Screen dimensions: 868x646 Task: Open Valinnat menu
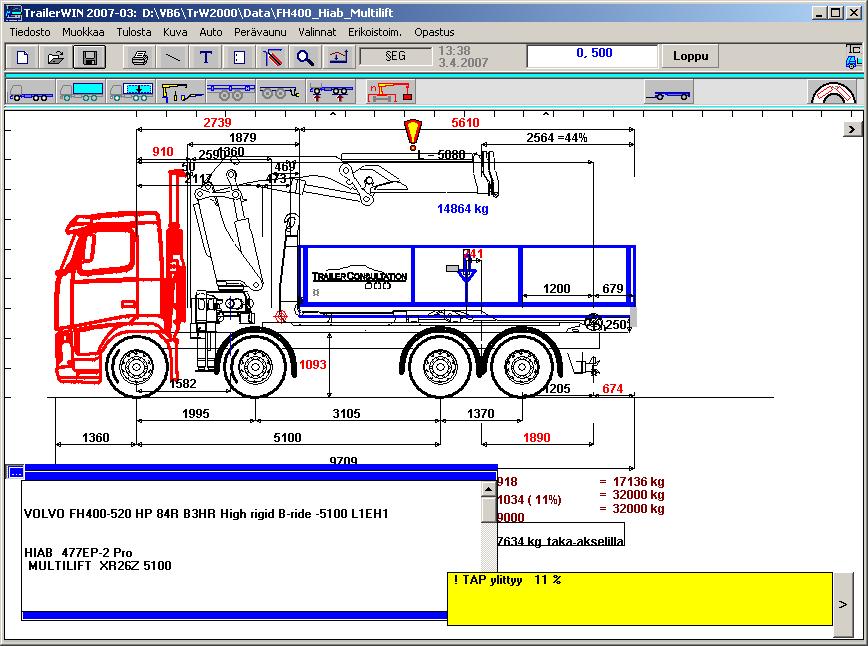click(317, 32)
